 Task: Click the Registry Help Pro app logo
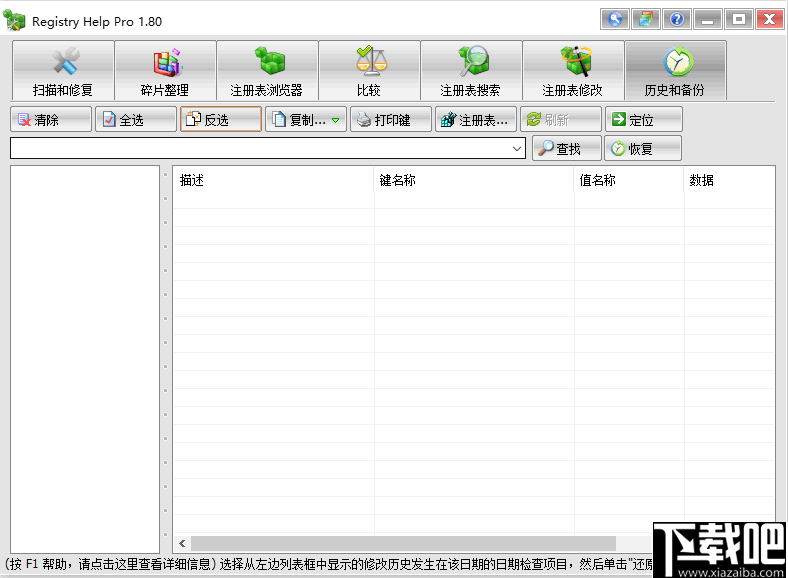click(x=14, y=21)
